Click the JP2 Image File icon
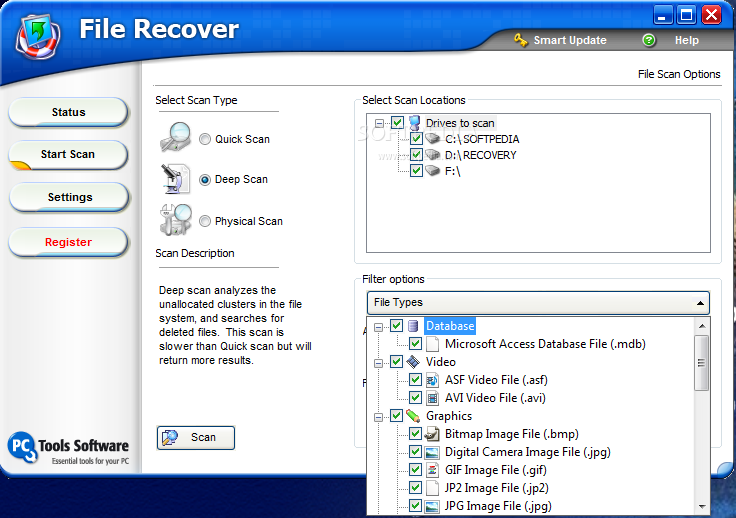The width and height of the screenshot is (736, 518). pyautogui.click(x=432, y=488)
